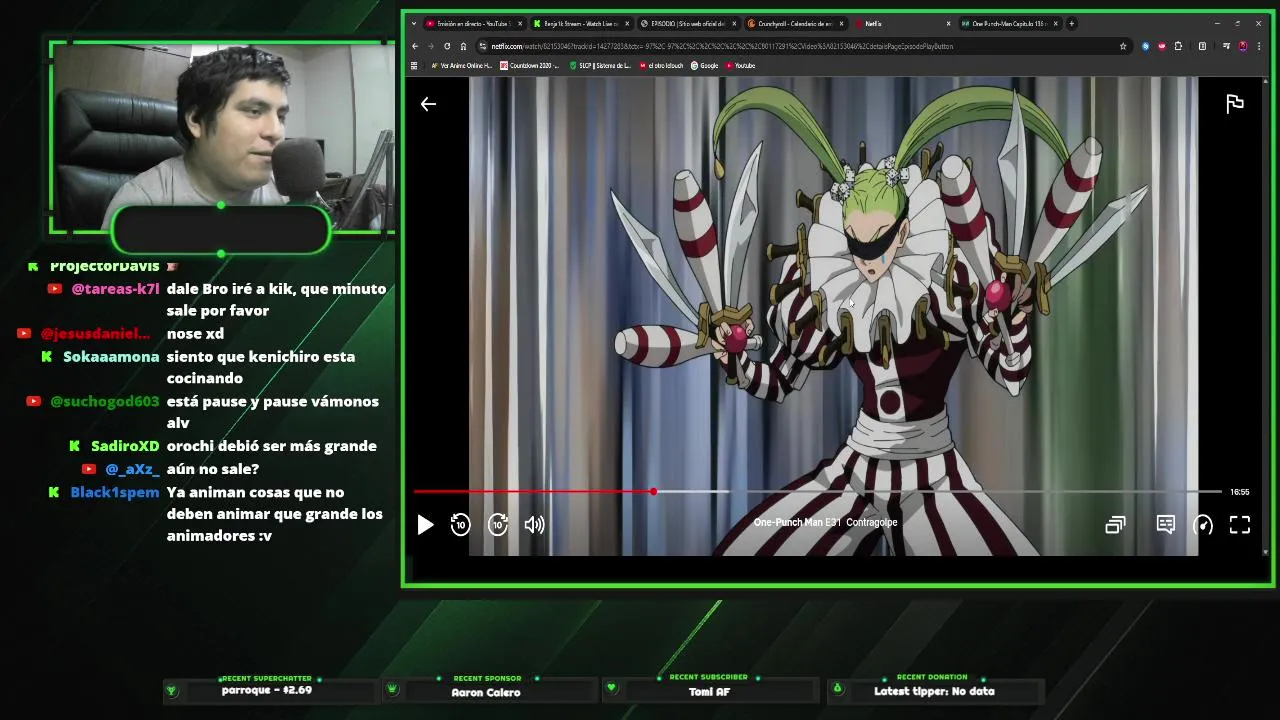
Task: Click the page vertical scrollbar down arrow
Action: (1265, 552)
